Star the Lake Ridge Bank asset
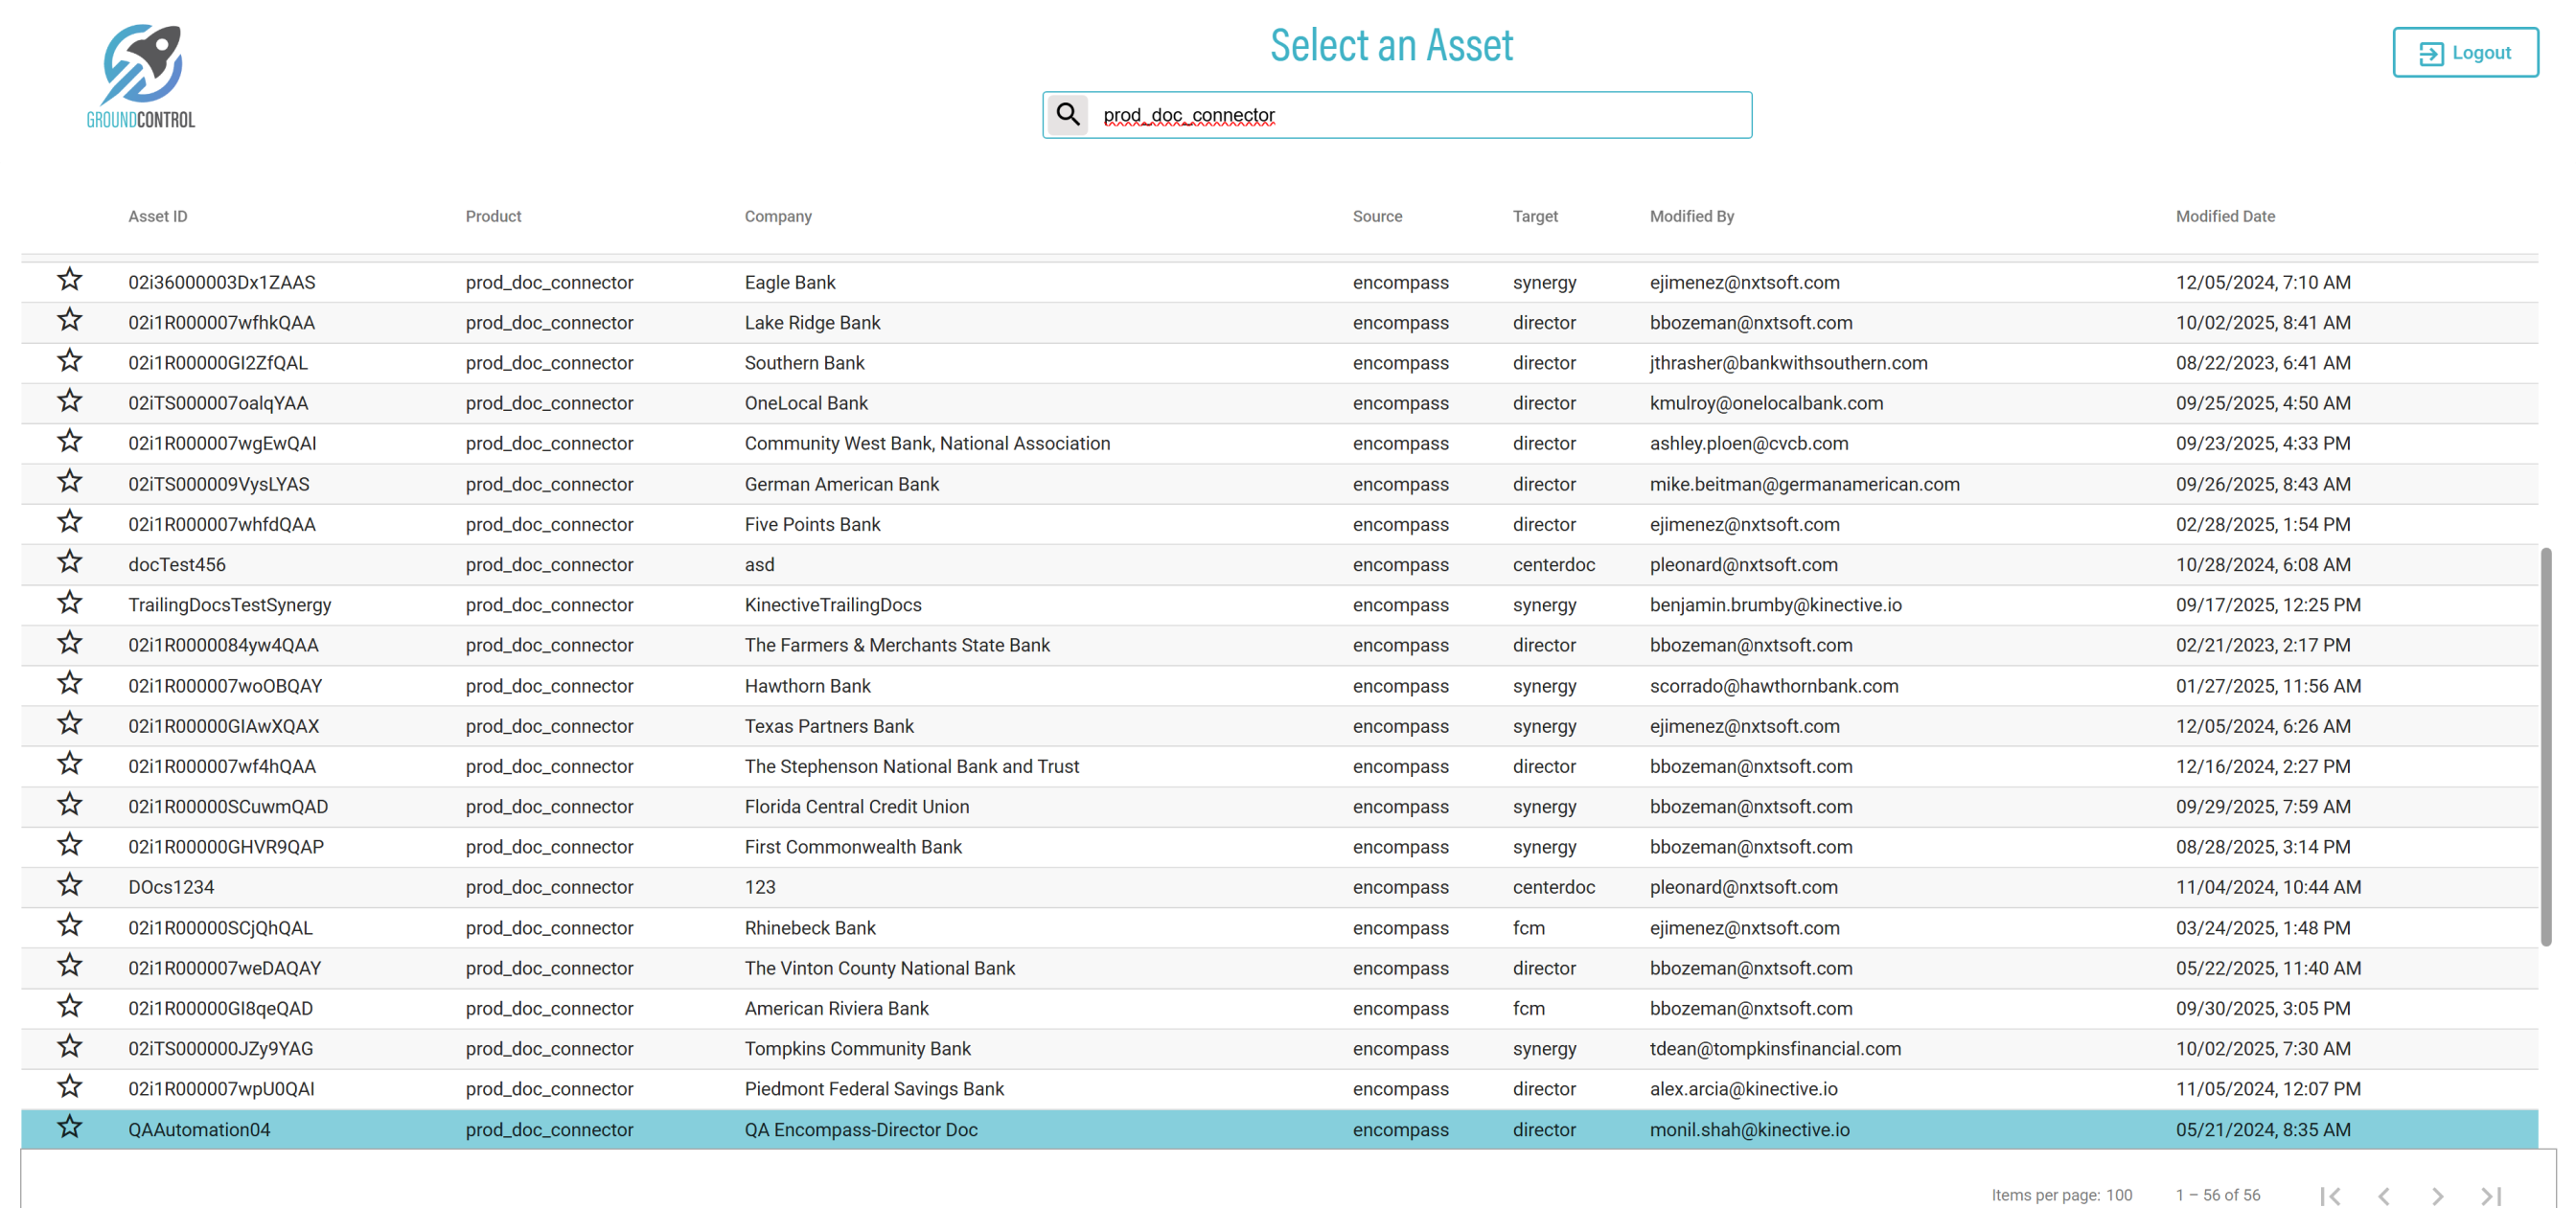The width and height of the screenshot is (2576, 1208). click(69, 320)
